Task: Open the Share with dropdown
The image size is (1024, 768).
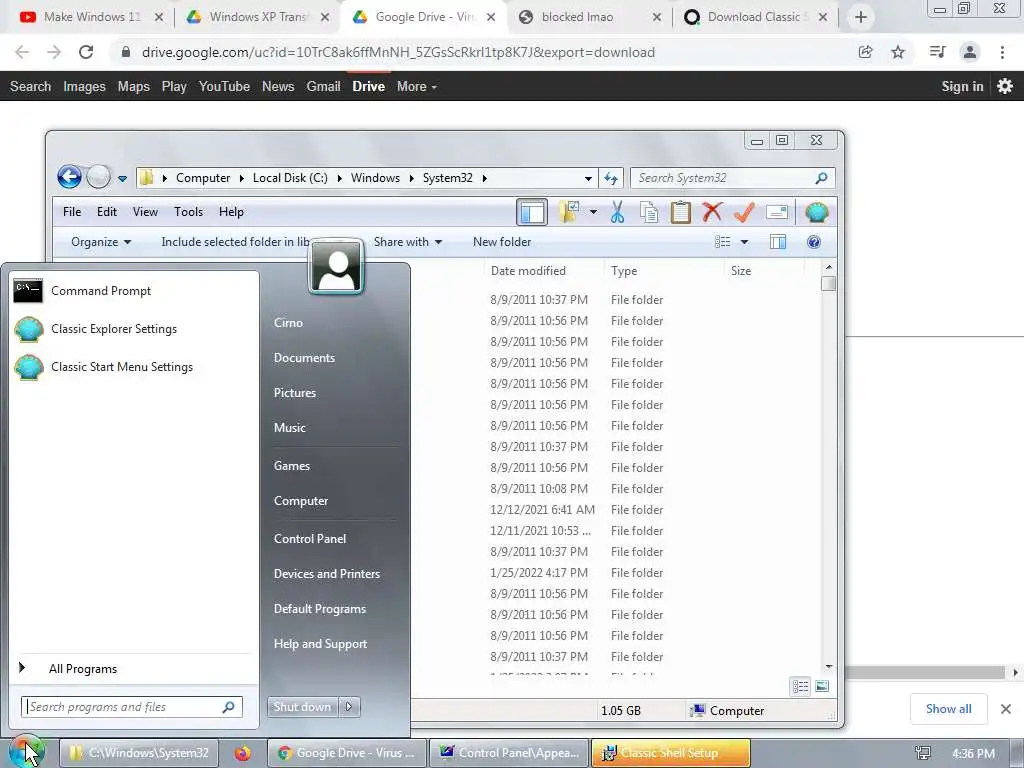Action: [408, 242]
